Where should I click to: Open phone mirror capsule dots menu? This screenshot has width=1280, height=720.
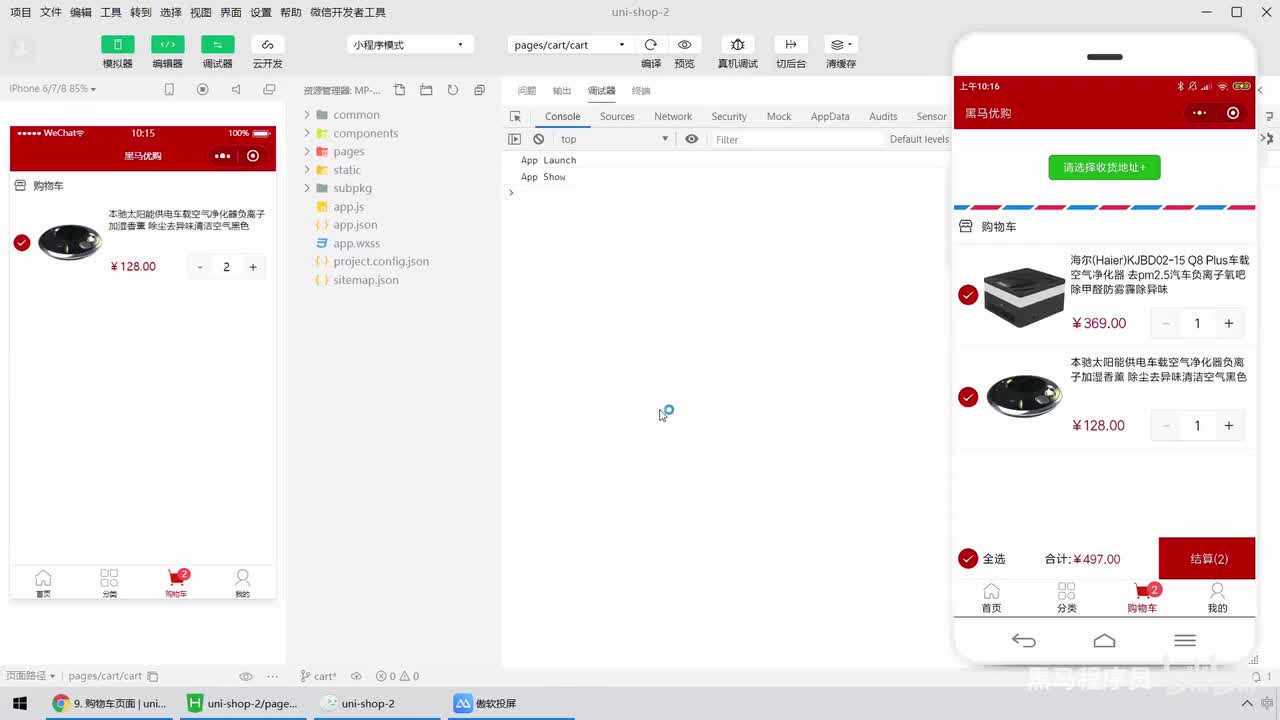click(x=1200, y=113)
